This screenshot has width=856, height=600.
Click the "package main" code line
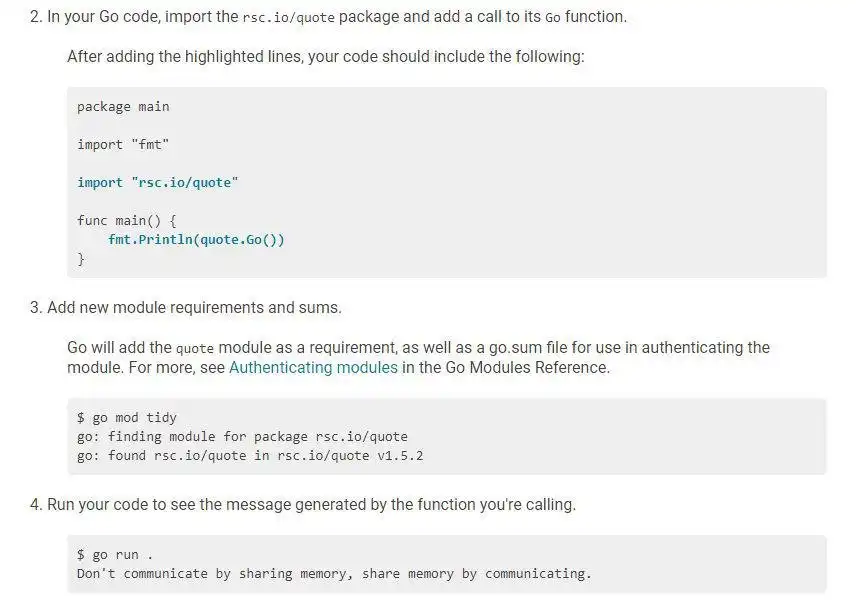(x=123, y=106)
